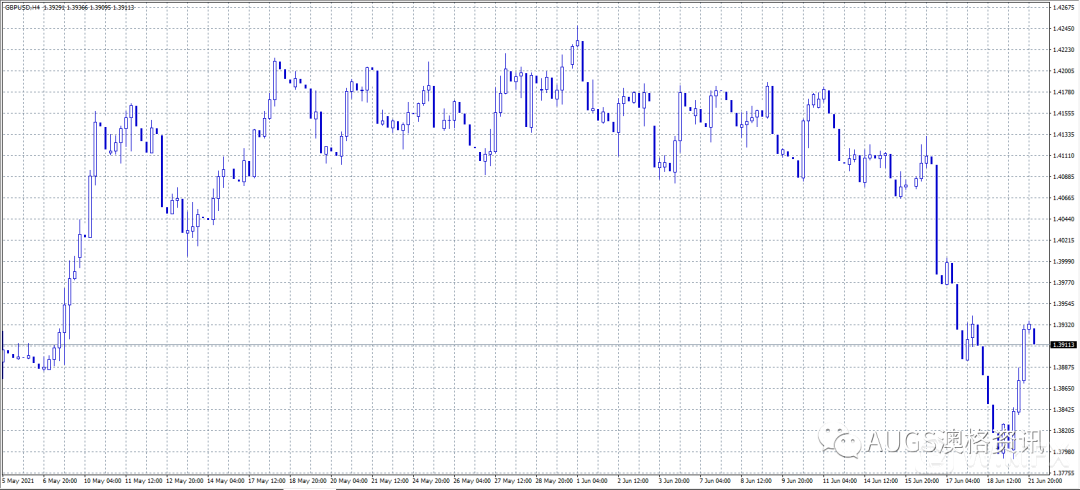Click the 1.40440 price axis label
Viewport: 1080px width, 490px height.
tap(1062, 219)
